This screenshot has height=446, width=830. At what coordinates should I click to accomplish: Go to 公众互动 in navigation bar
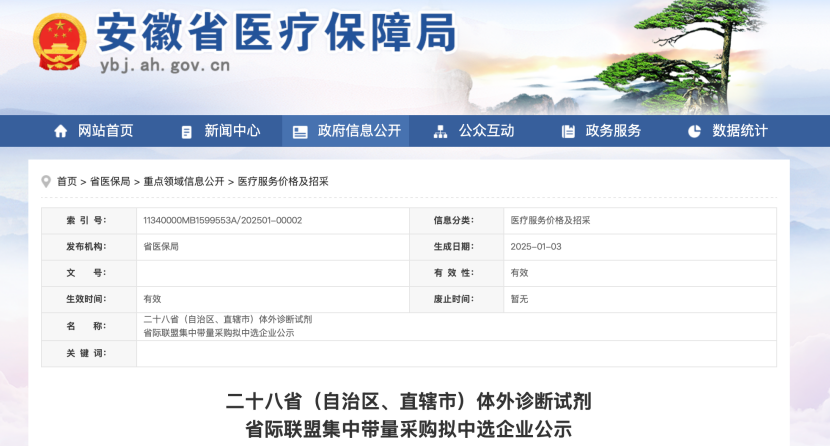click(486, 131)
